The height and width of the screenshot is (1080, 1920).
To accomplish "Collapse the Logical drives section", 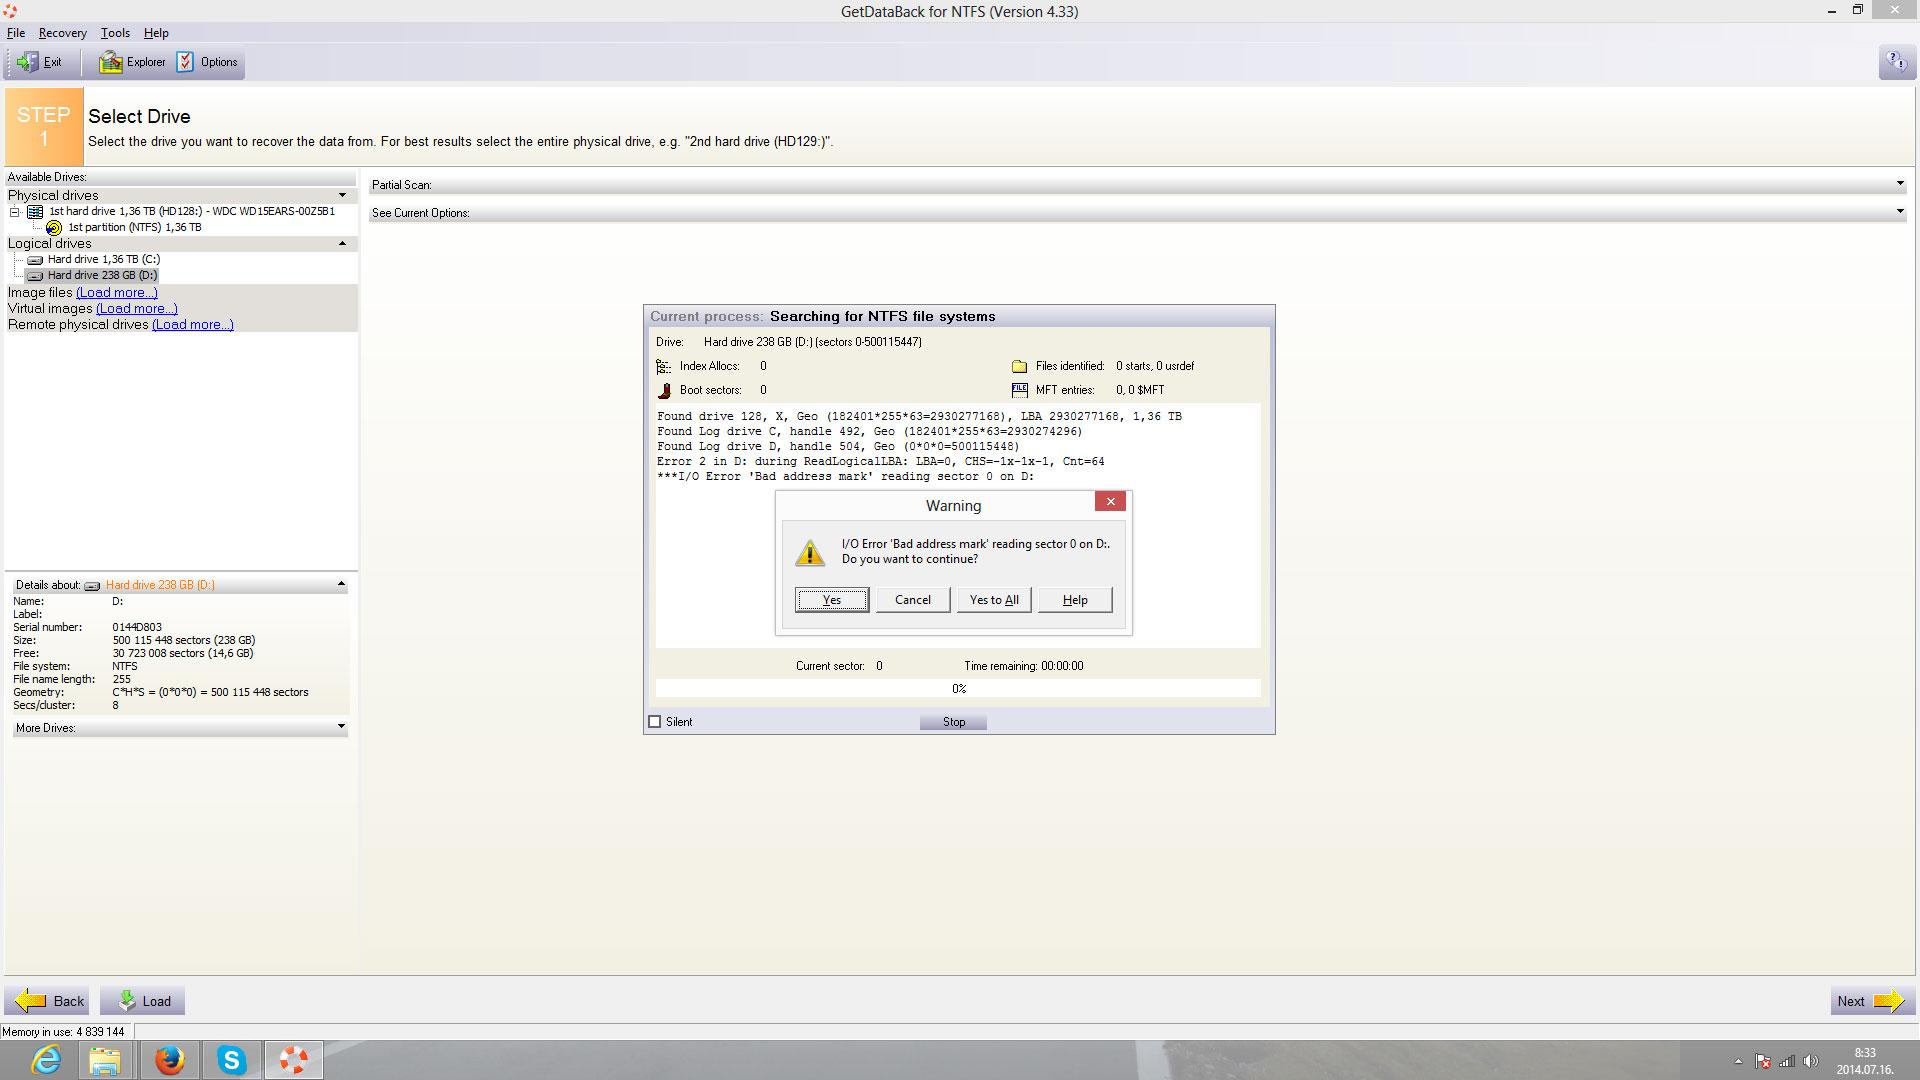I will tap(342, 243).
